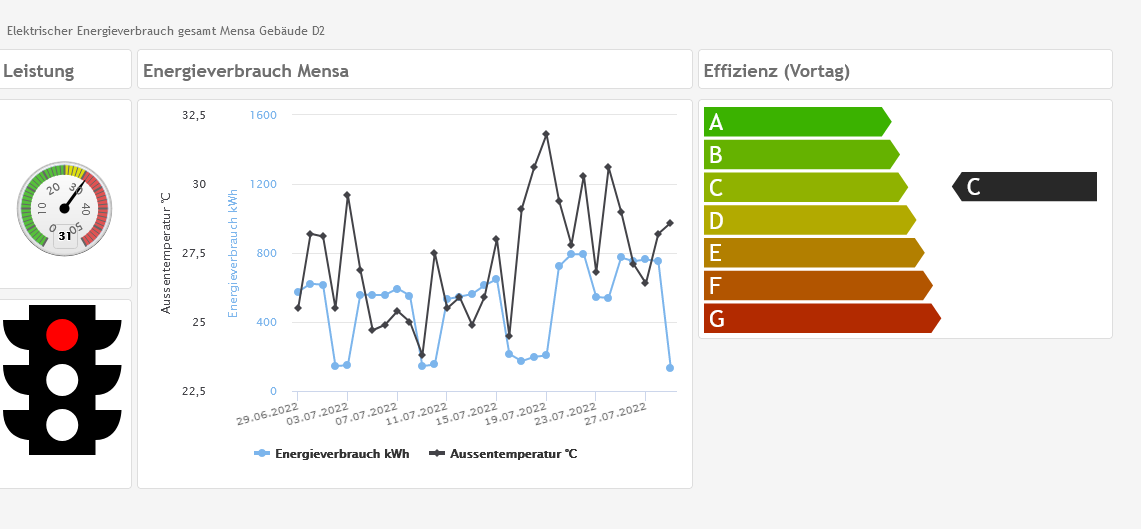
Task: Click the power gauge dial showing 31
Action: click(64, 209)
